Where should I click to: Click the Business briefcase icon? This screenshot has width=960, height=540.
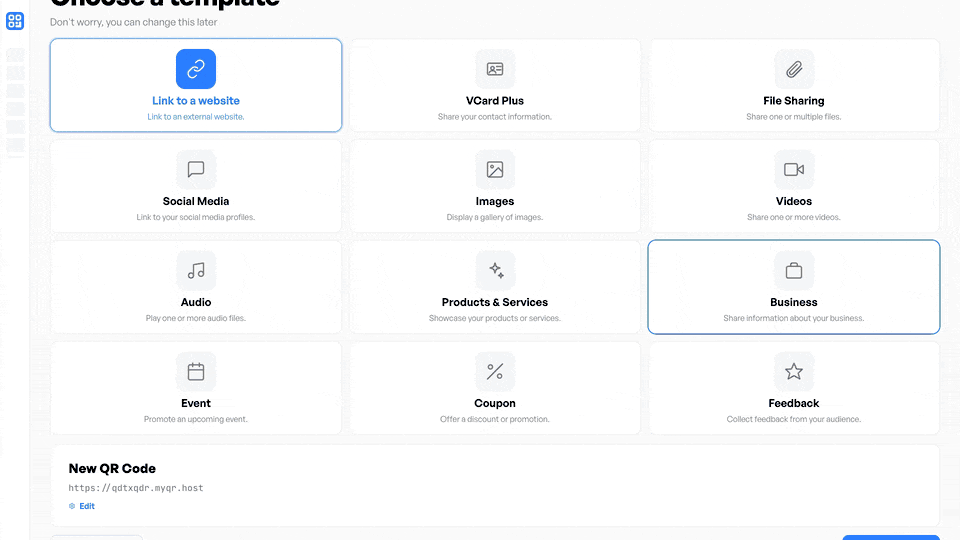(793, 271)
